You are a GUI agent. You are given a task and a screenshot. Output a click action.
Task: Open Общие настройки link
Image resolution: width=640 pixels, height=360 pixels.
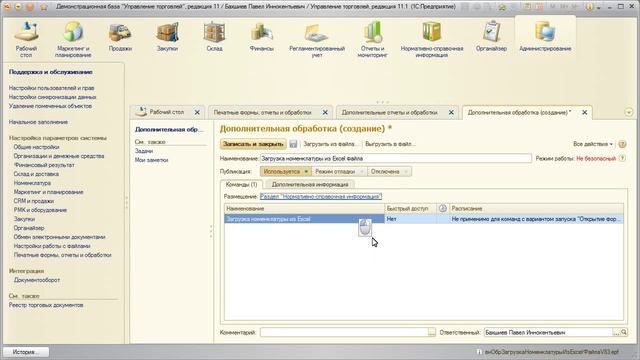pyautogui.click(x=36, y=147)
